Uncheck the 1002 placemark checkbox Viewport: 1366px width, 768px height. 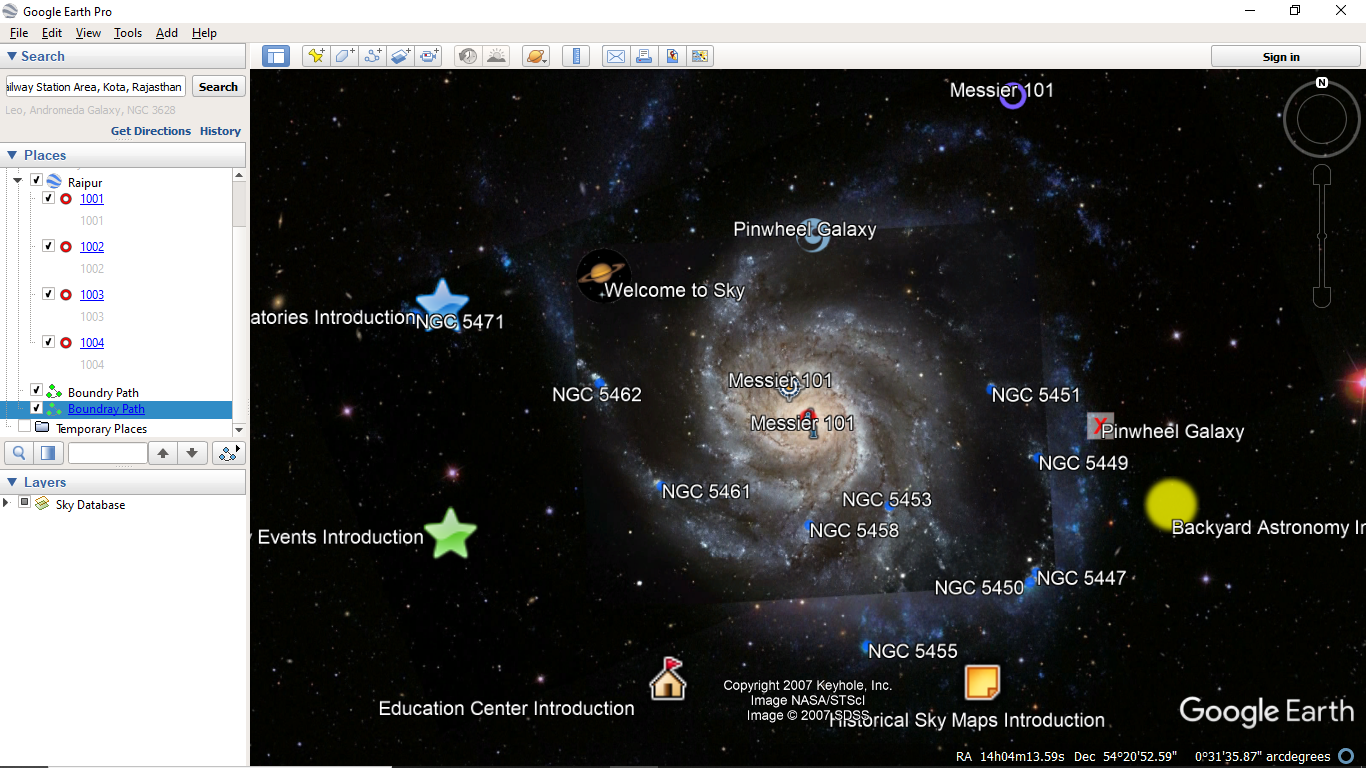(49, 246)
